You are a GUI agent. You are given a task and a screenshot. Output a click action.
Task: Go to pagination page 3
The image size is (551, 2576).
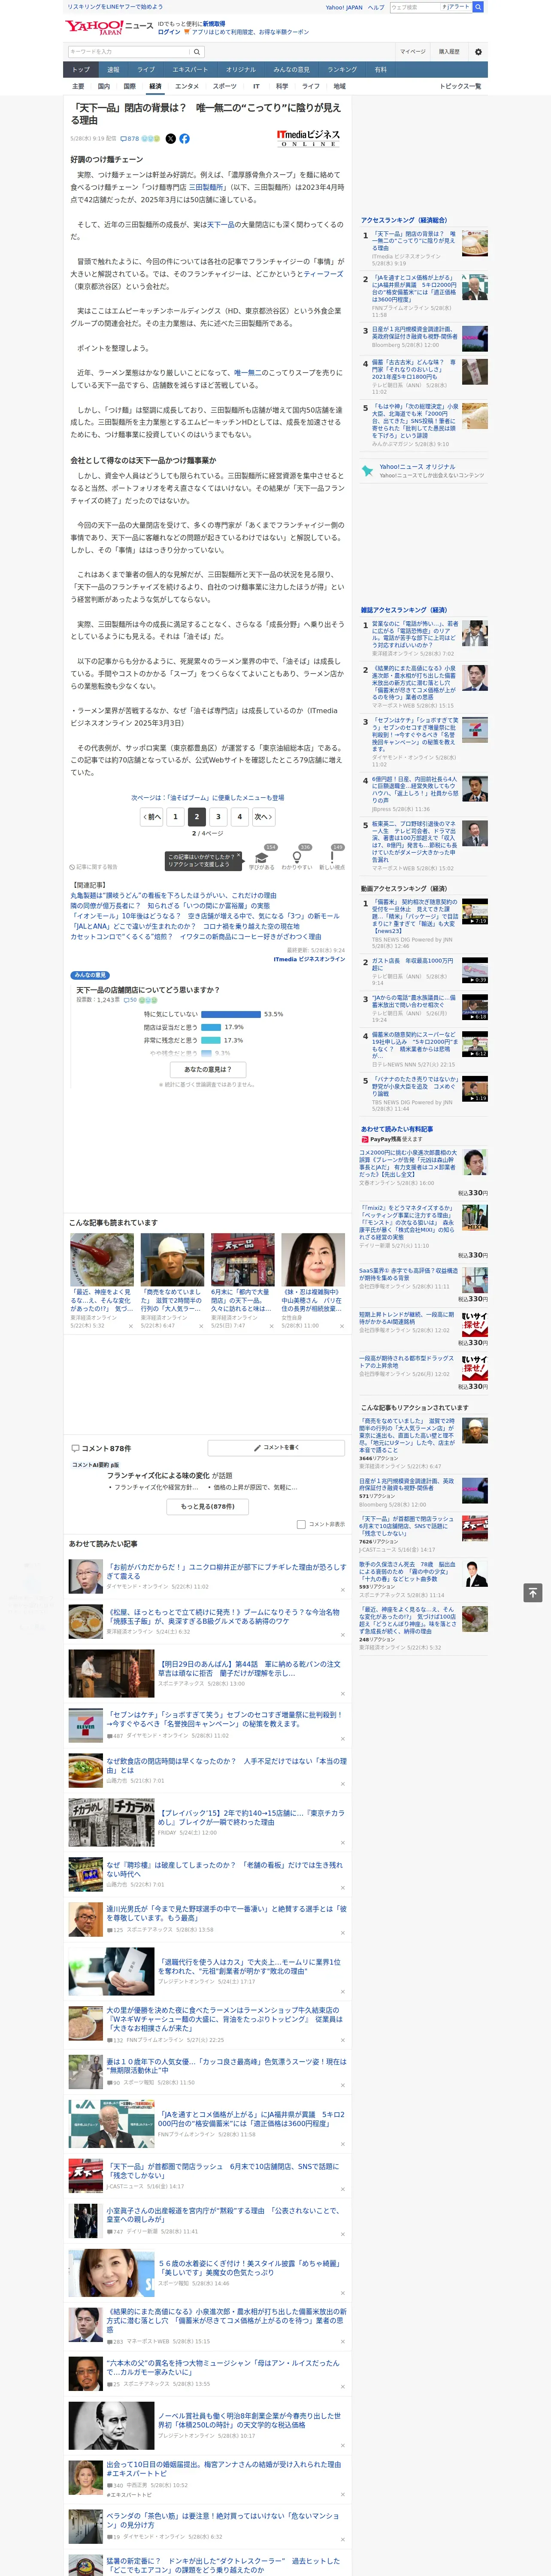coord(218,816)
